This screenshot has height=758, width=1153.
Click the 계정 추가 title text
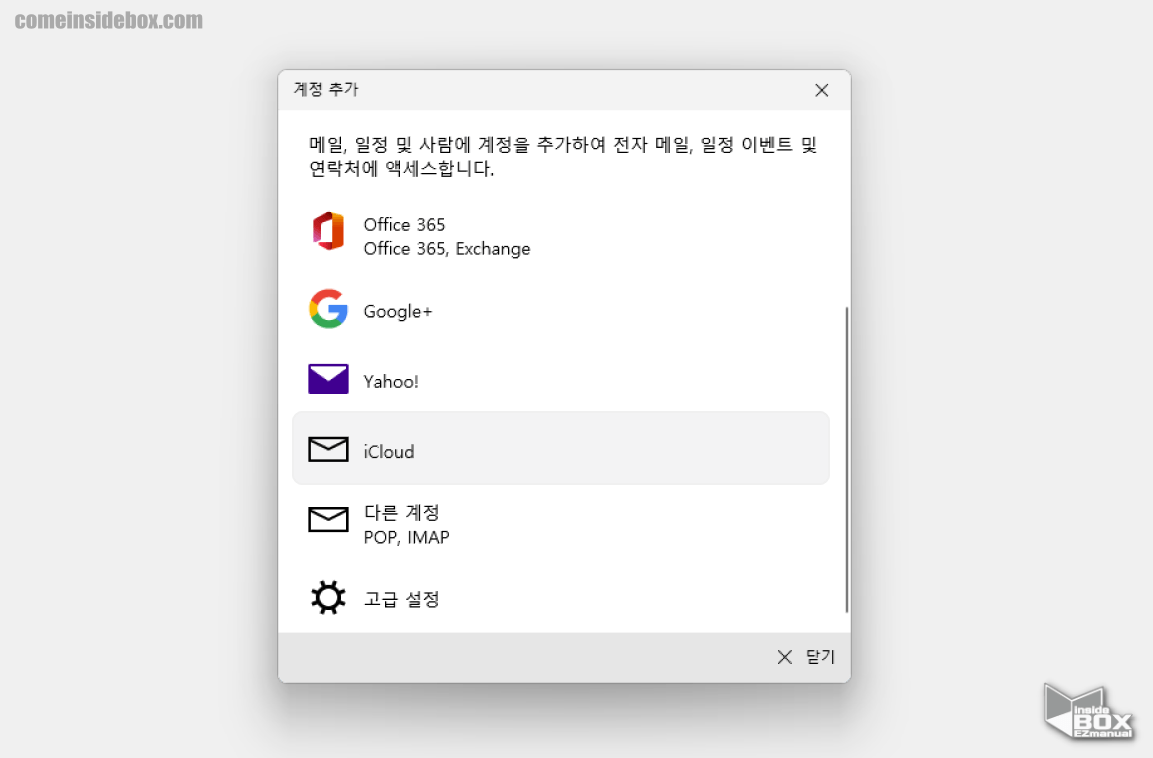click(326, 89)
